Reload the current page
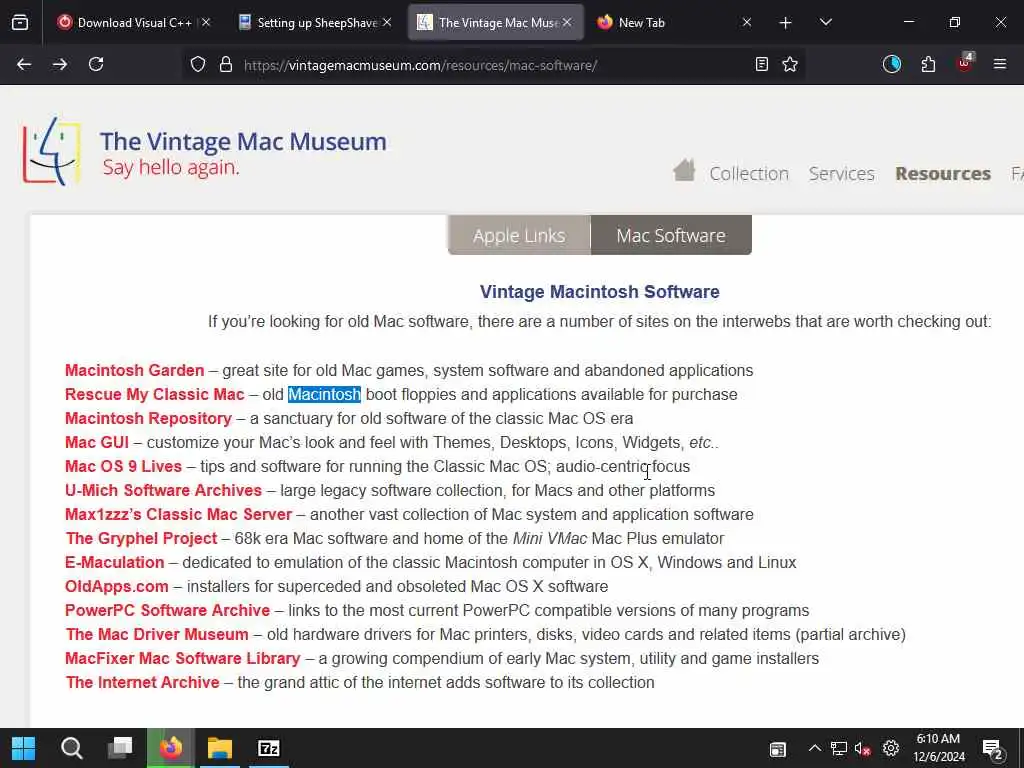This screenshot has height=768, width=1024. pos(96,64)
